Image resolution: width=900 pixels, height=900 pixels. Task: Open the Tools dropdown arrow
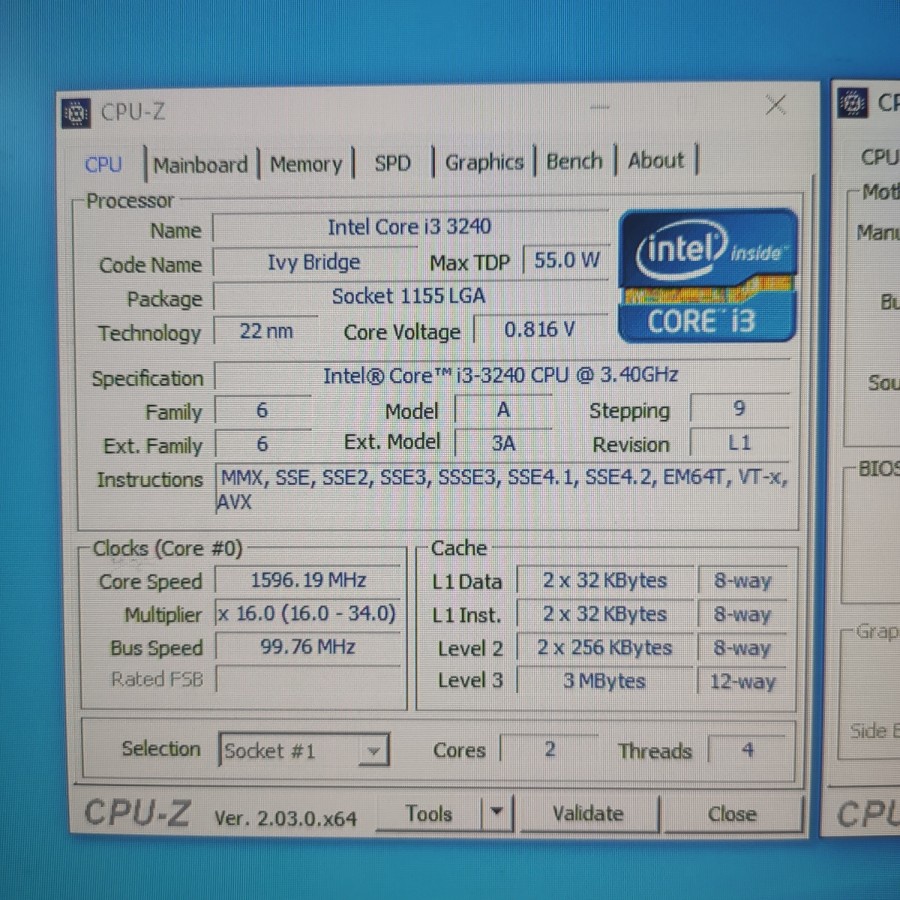[497, 813]
